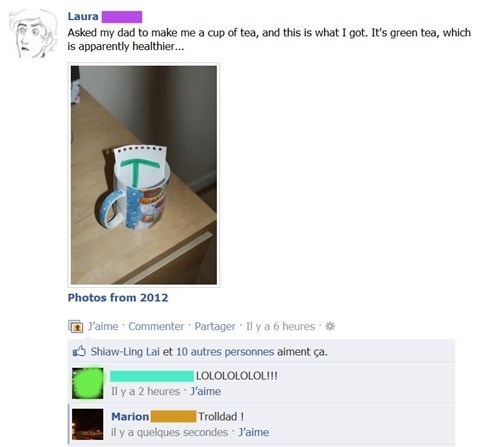Click Commenter to write a comment
The width and height of the screenshot is (500, 447).
coord(156,326)
